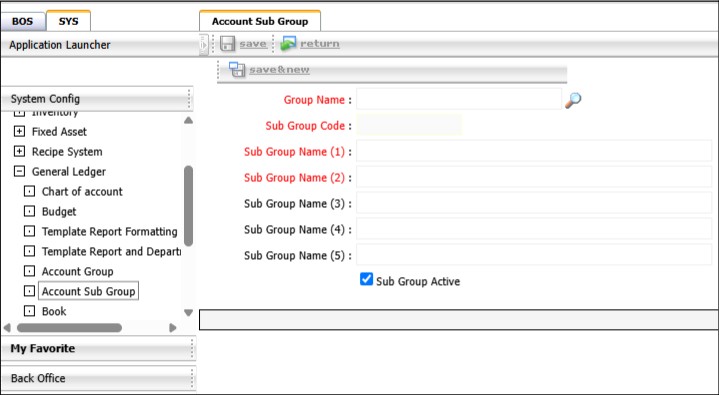Click the Sub Group Name (1) field
719x395 pixels.
tap(534, 151)
